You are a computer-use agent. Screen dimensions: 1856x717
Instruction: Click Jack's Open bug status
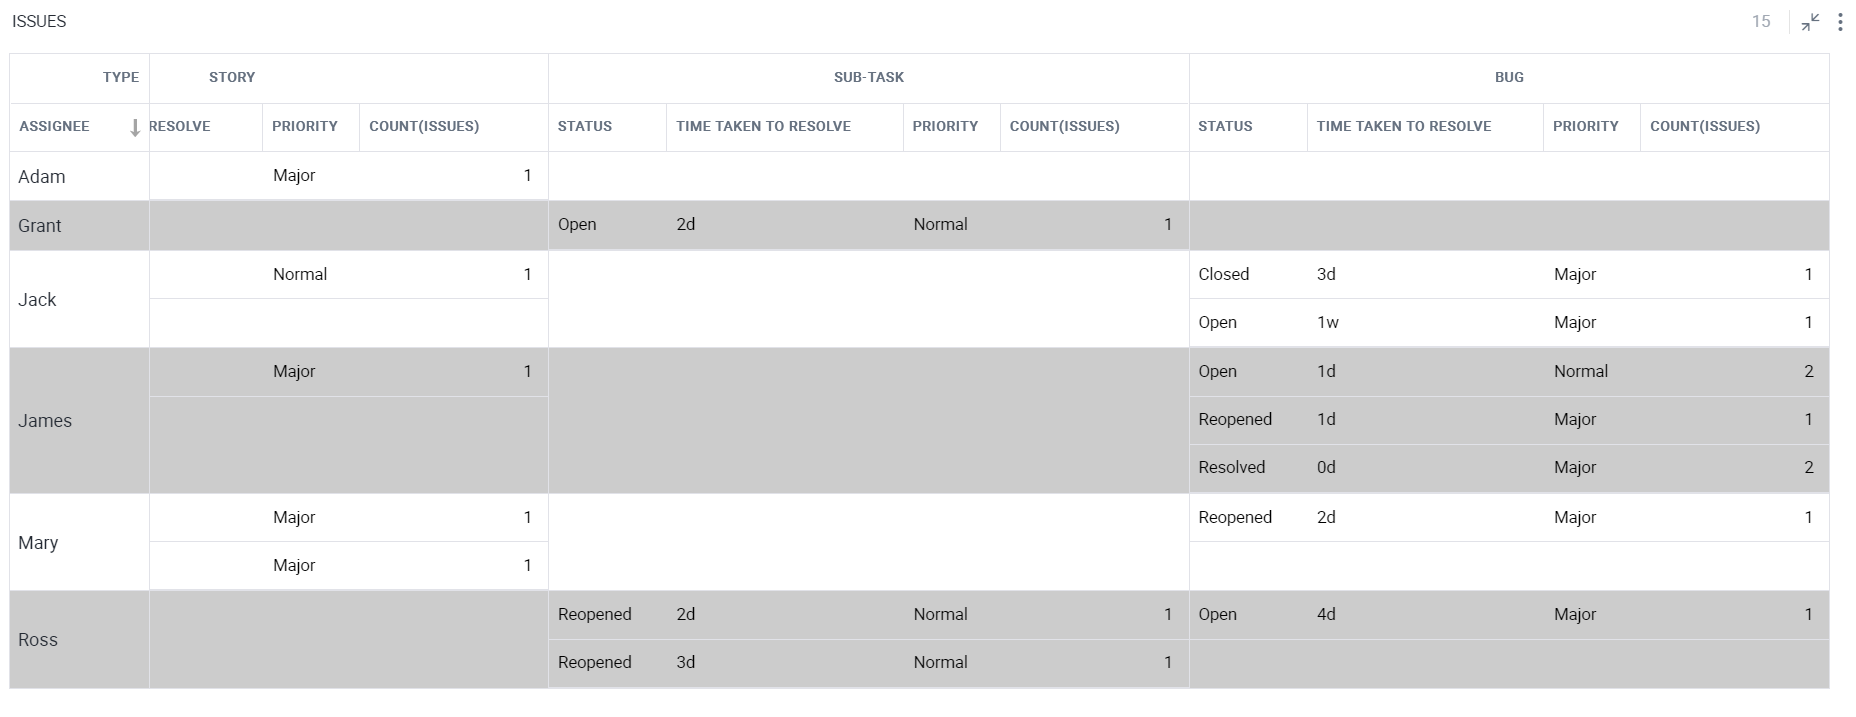click(1217, 322)
